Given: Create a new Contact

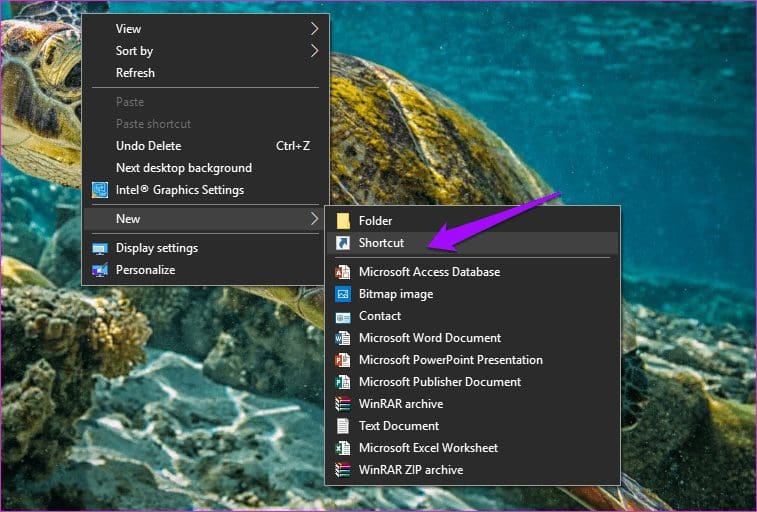Looking at the screenshot, I should 473,316.
